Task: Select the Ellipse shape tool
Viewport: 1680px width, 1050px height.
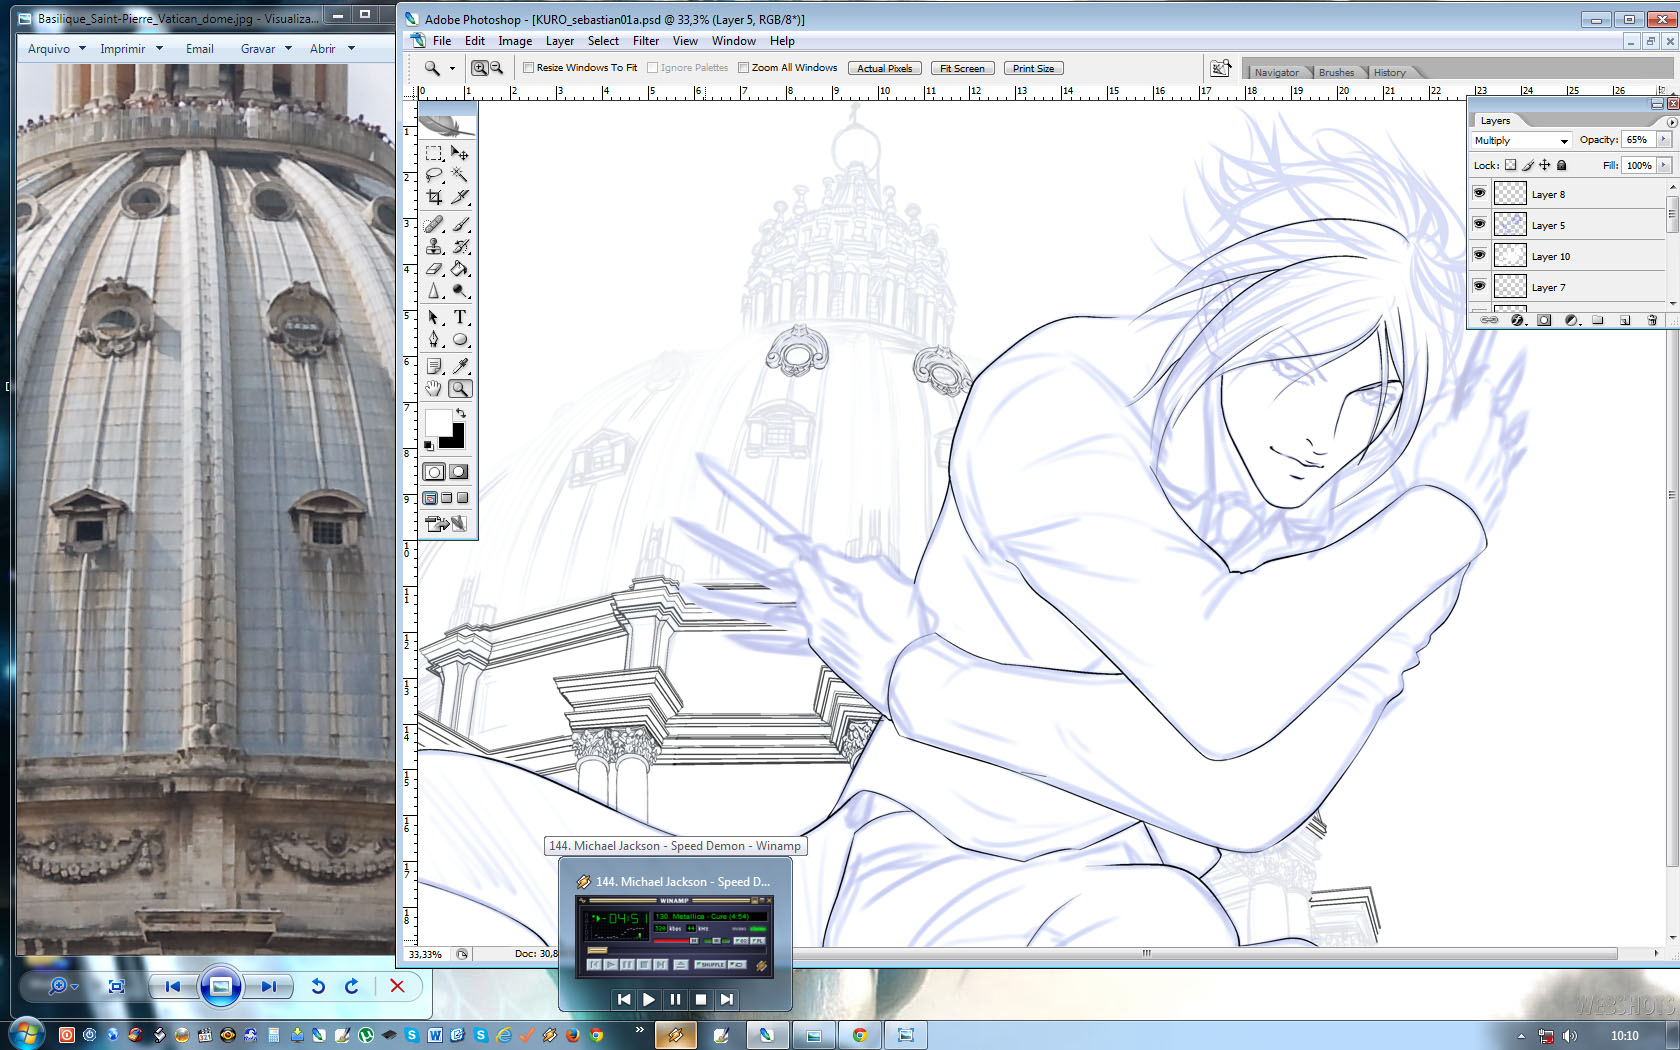Action: [x=459, y=339]
